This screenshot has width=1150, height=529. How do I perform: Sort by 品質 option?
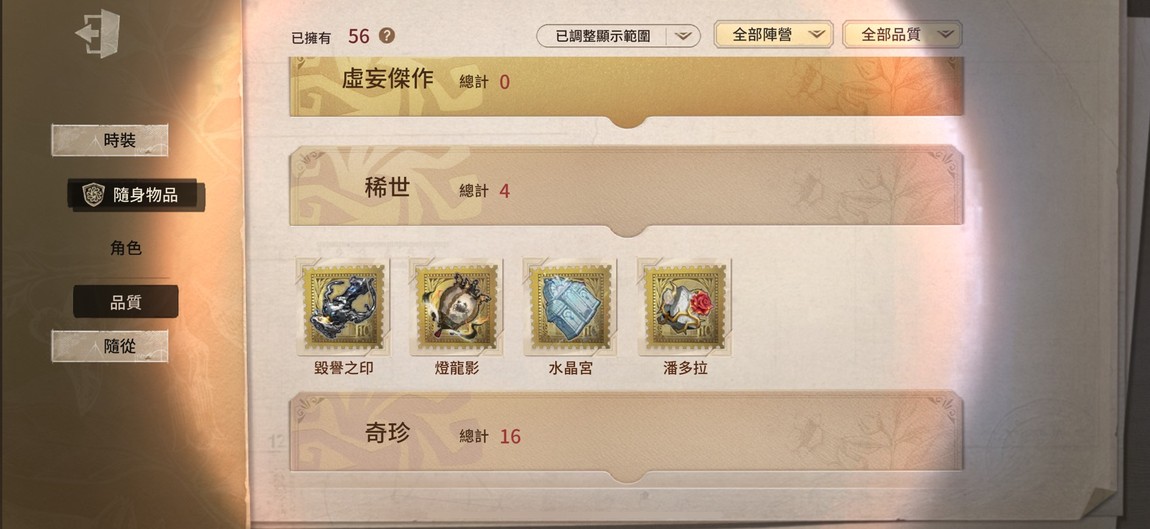tap(125, 302)
